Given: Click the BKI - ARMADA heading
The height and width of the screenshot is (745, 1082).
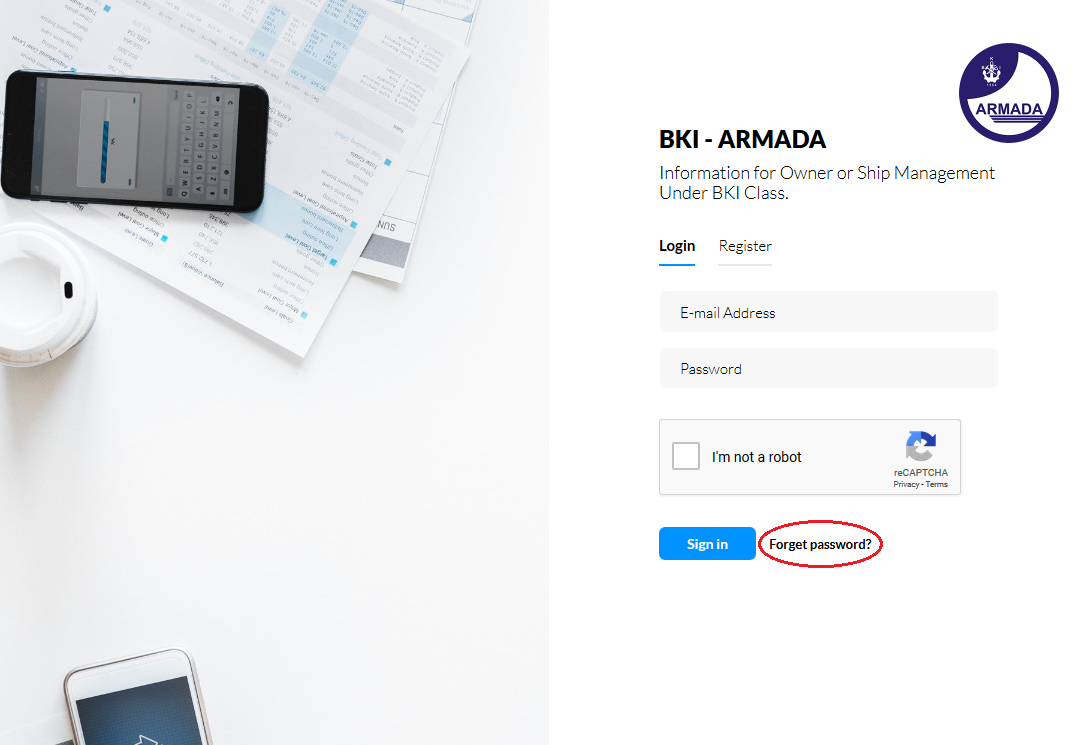Looking at the screenshot, I should (x=742, y=139).
